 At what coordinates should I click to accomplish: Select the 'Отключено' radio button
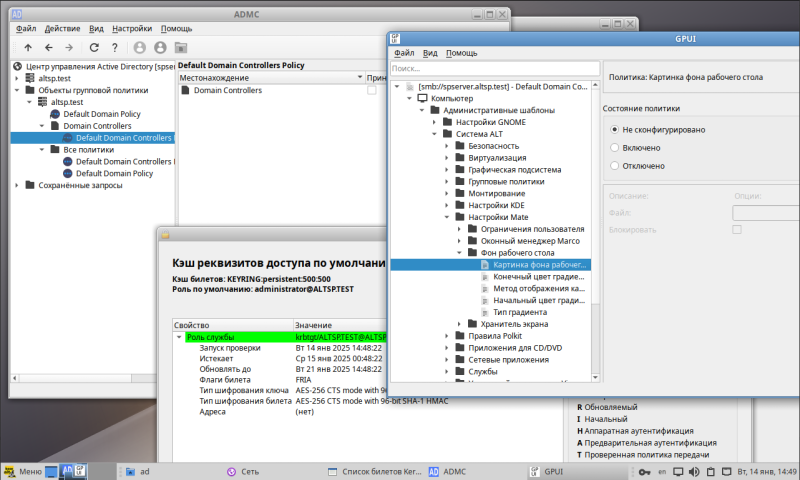tap(614, 166)
